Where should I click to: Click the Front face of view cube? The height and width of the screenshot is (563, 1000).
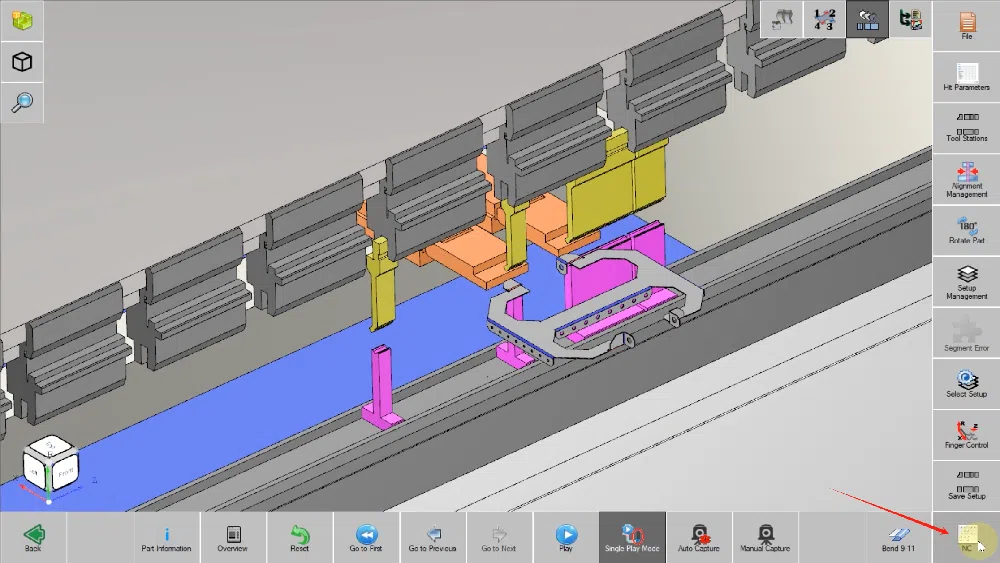(65, 474)
